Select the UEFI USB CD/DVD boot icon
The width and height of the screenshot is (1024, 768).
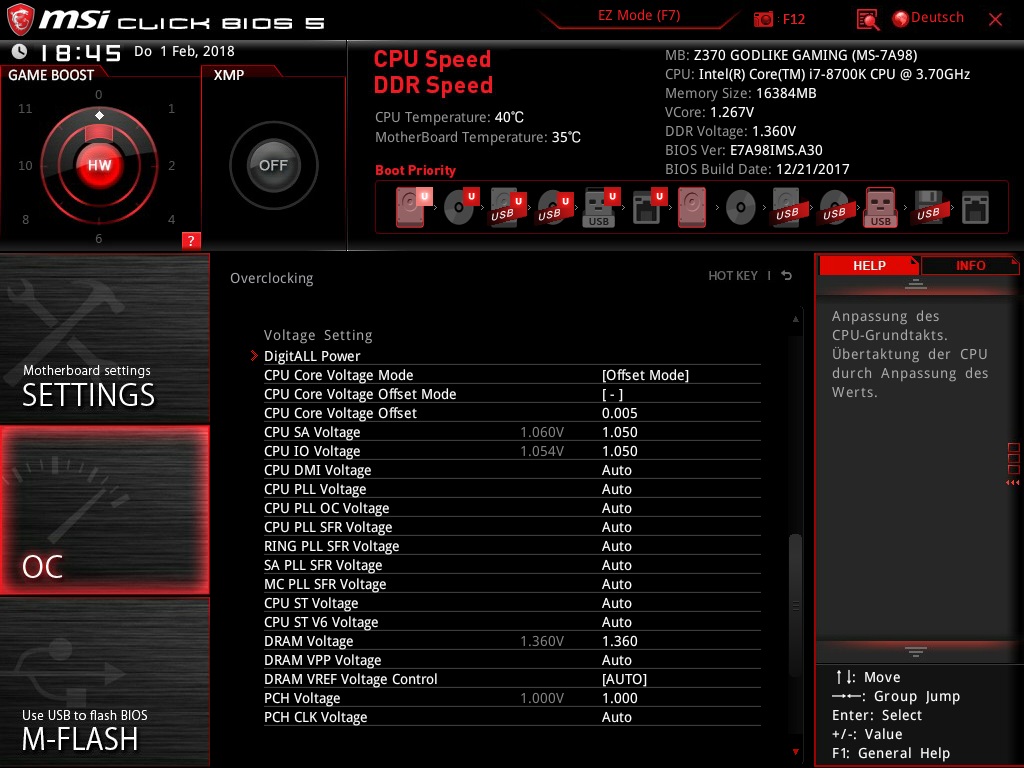click(554, 208)
